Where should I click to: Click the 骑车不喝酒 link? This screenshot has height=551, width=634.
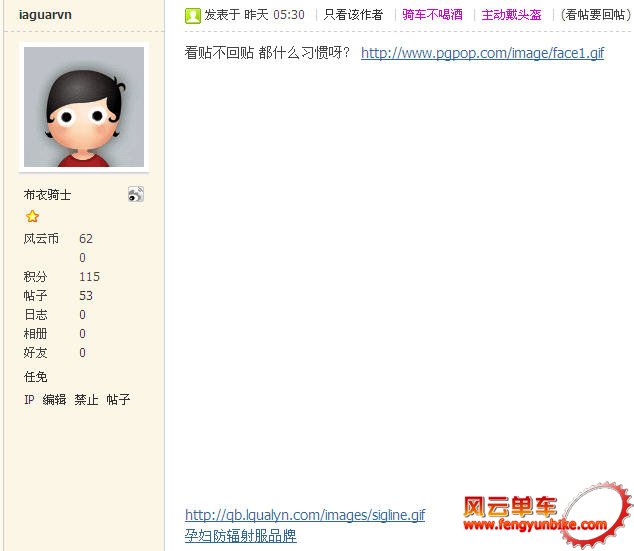(432, 15)
